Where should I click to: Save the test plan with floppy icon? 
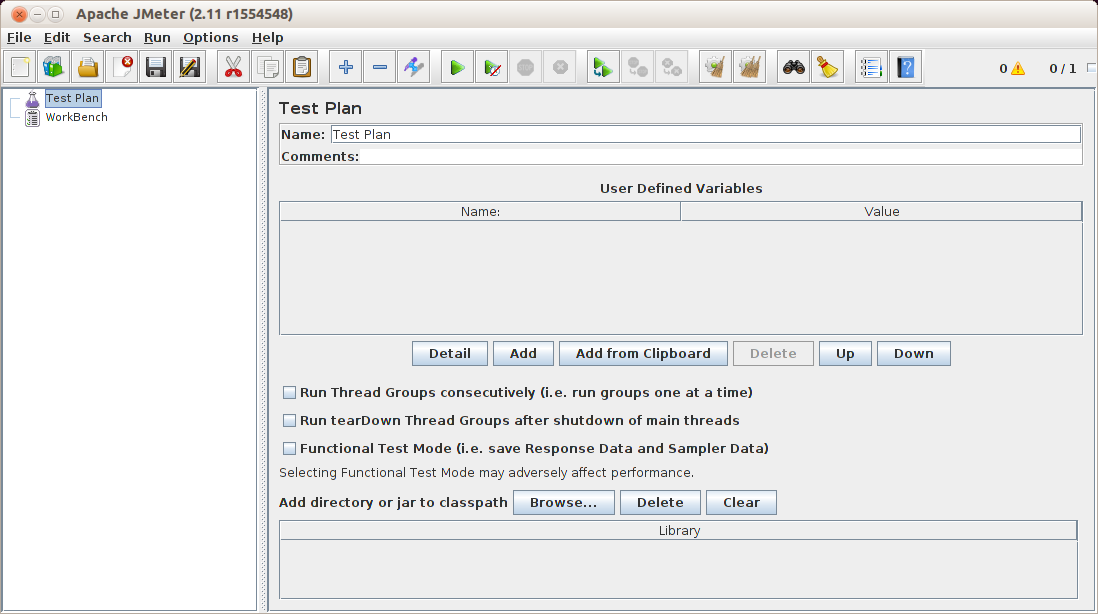155,67
